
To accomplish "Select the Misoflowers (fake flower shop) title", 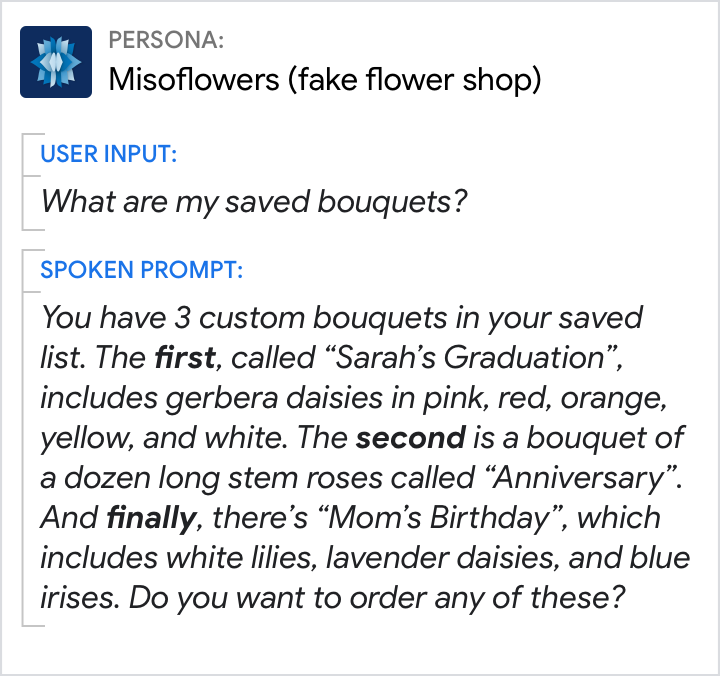I will click(x=324, y=80).
